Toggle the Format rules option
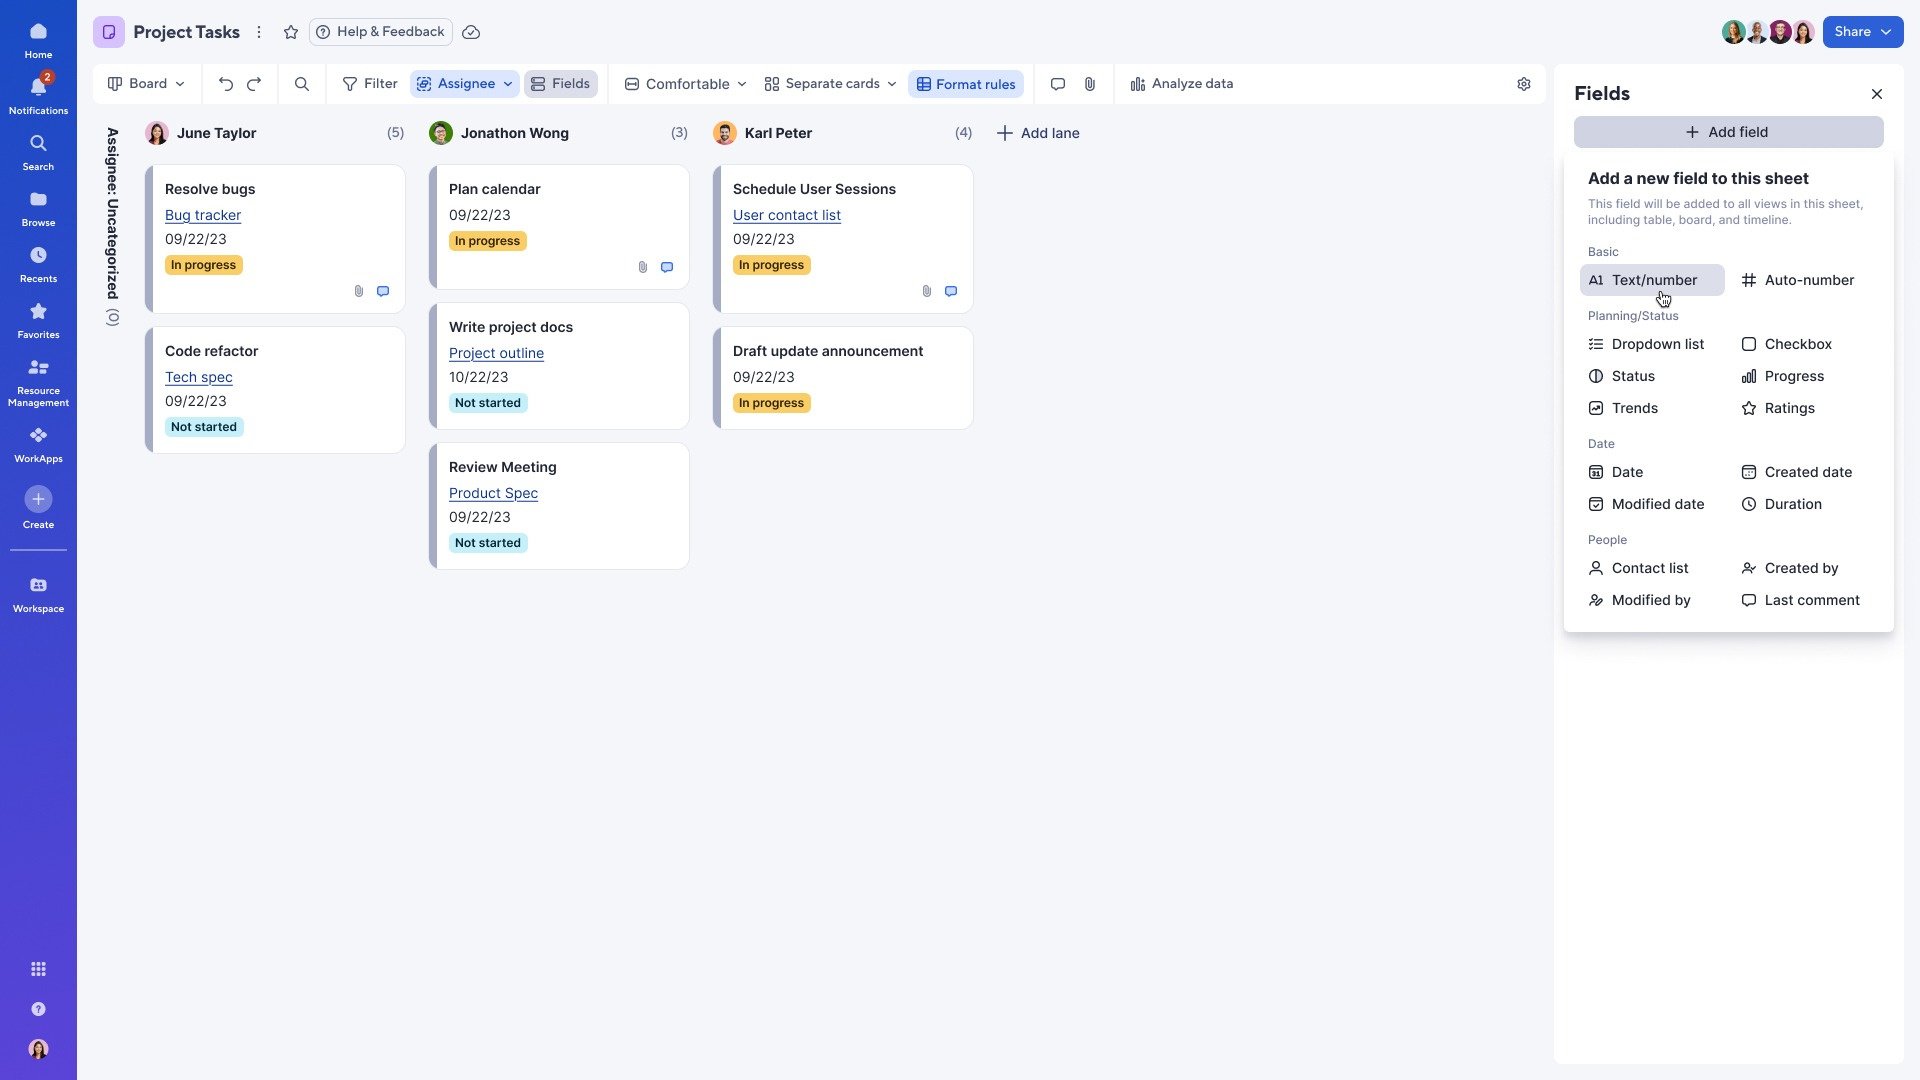Viewport: 1920px width, 1080px height. (966, 84)
